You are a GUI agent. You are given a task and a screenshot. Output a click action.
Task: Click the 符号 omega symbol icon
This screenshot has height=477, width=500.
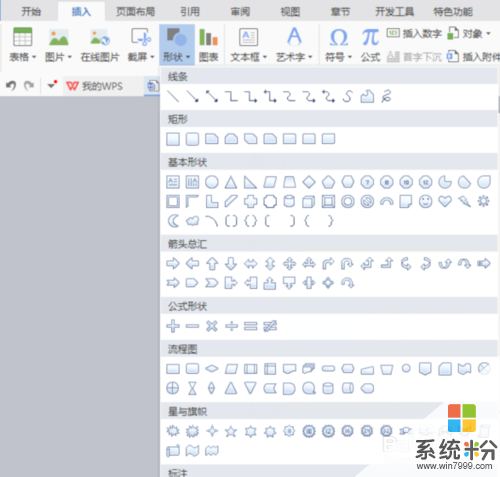point(339,37)
